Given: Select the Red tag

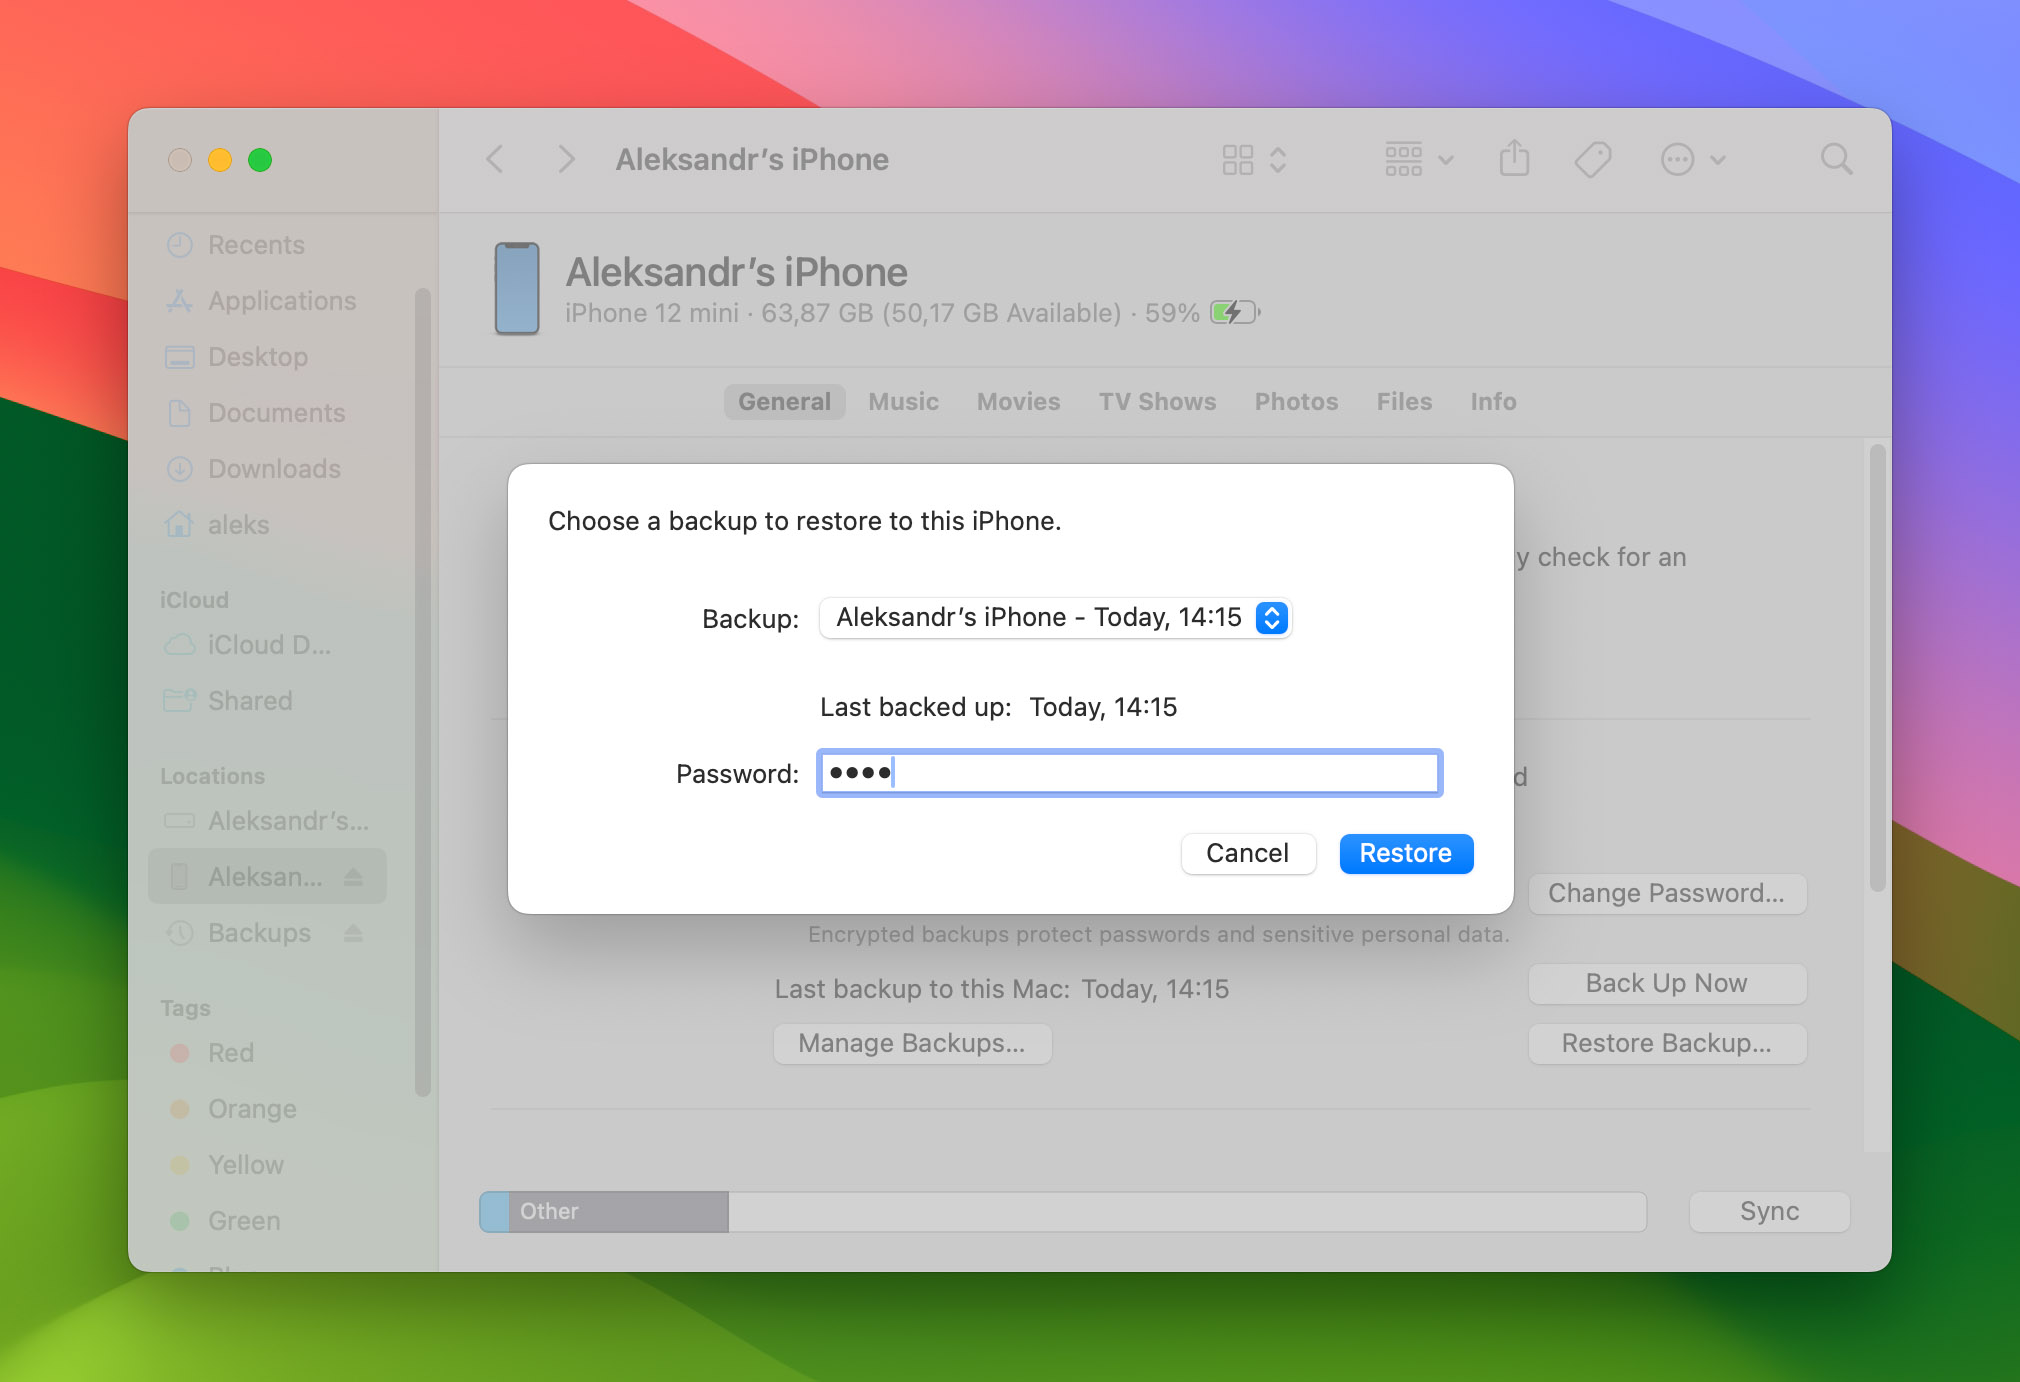Looking at the screenshot, I should (x=230, y=1053).
